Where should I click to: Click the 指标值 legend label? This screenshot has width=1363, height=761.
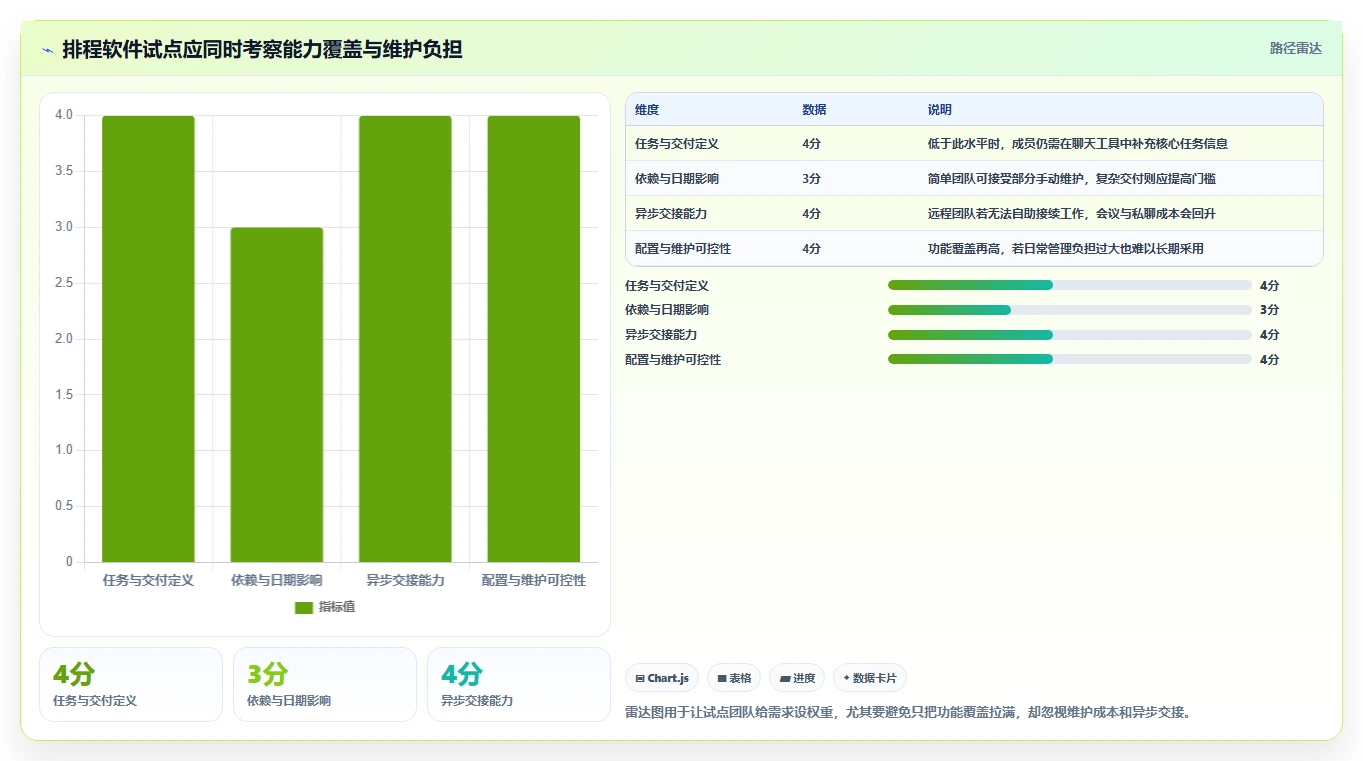(337, 608)
